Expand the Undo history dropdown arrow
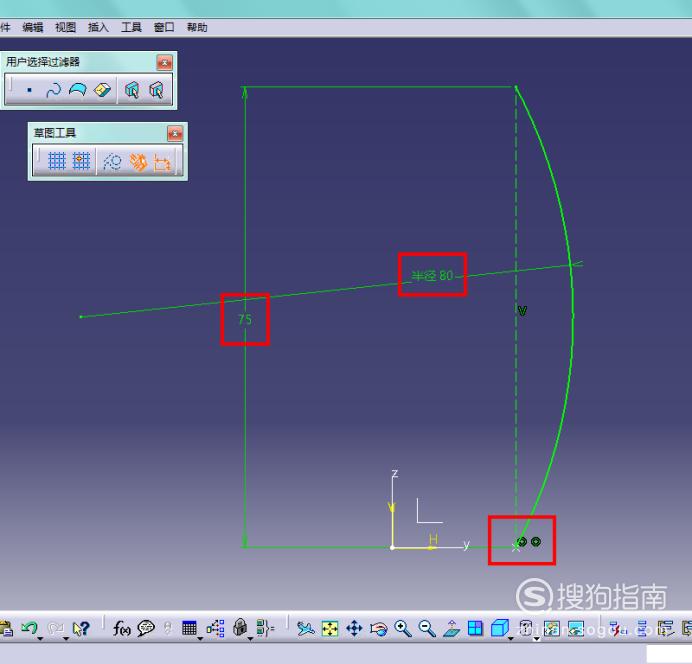Screen dimensions: 692x664 click(40, 638)
